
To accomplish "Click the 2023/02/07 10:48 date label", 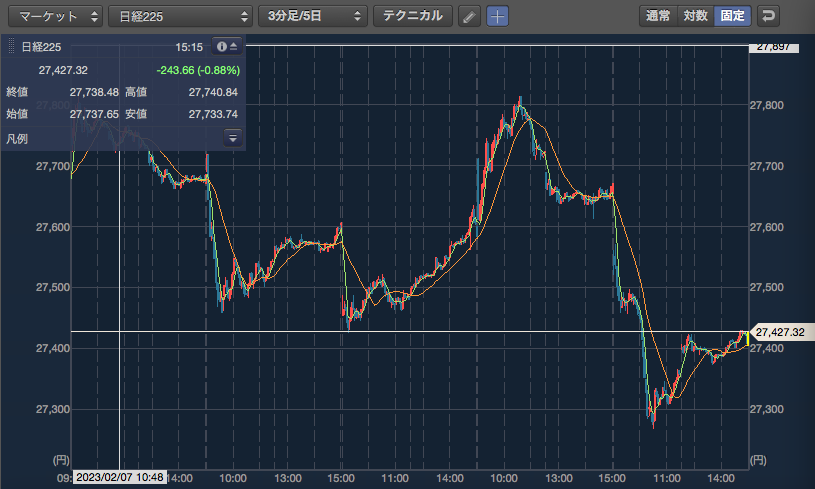I will pyautogui.click(x=120, y=477).
